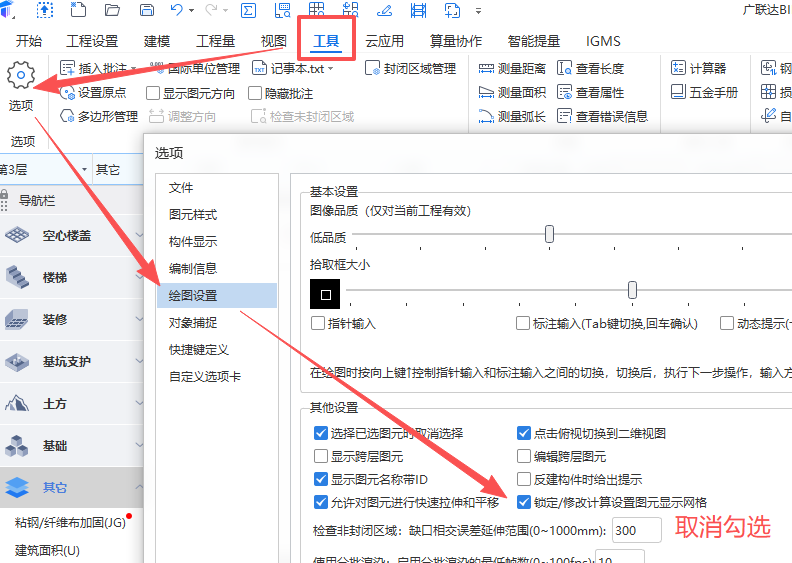Expand 装修 navigation group
This screenshot has height=563, width=792.
point(139,319)
